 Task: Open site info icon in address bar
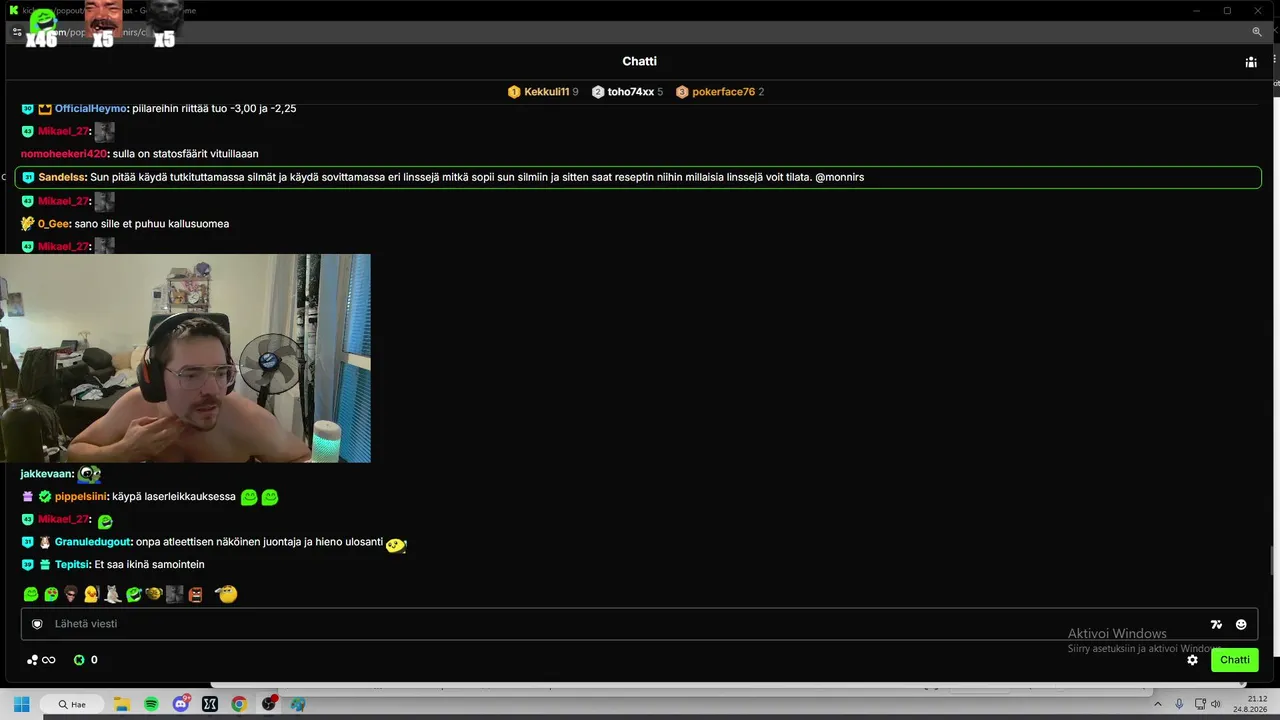click(x=17, y=32)
